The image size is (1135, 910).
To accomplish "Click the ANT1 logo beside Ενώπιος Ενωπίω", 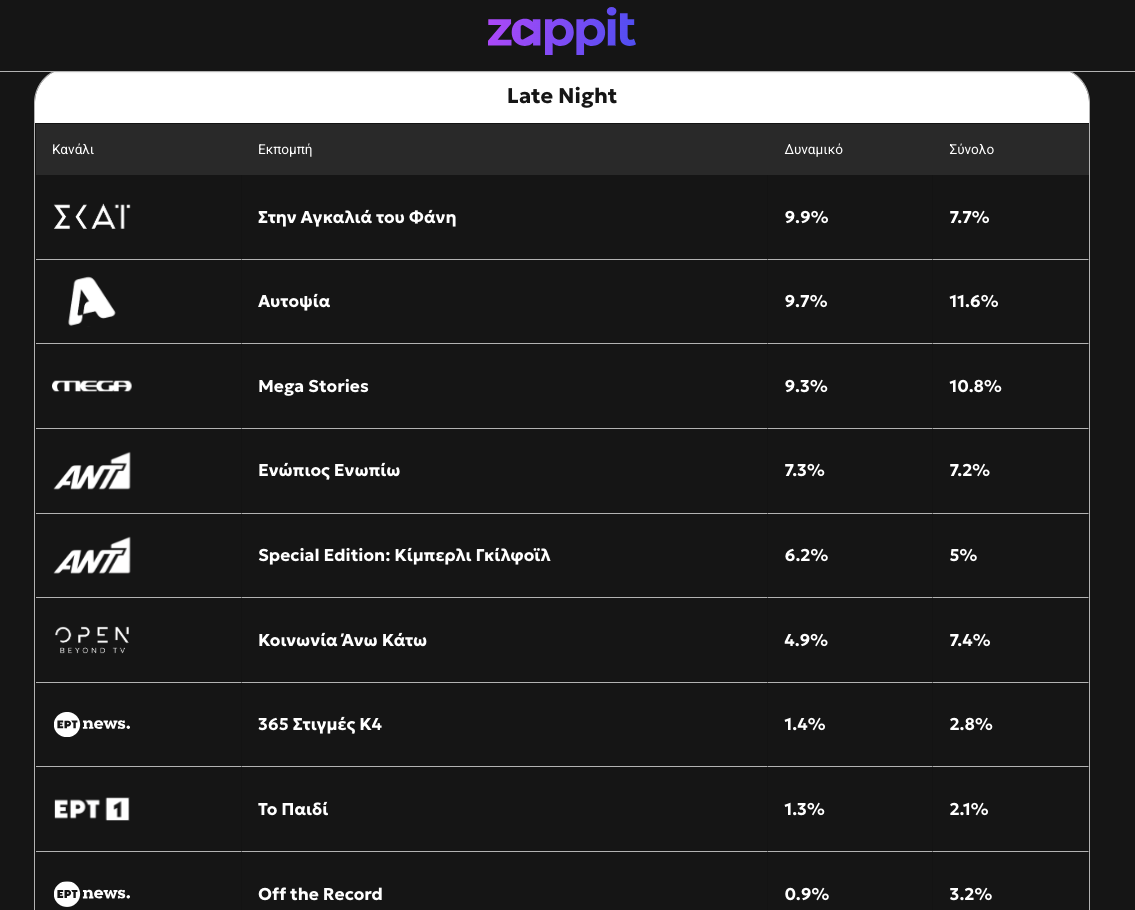I will [91, 471].
